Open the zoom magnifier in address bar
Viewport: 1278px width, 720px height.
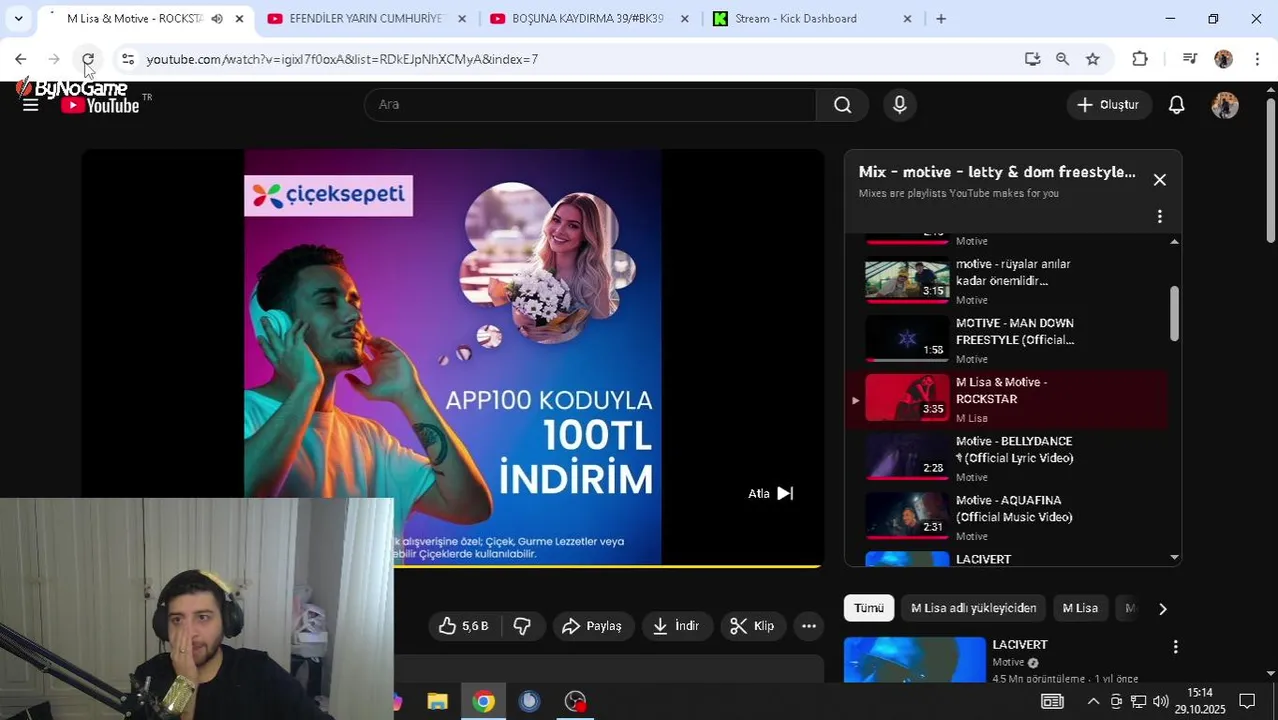tap(1063, 59)
